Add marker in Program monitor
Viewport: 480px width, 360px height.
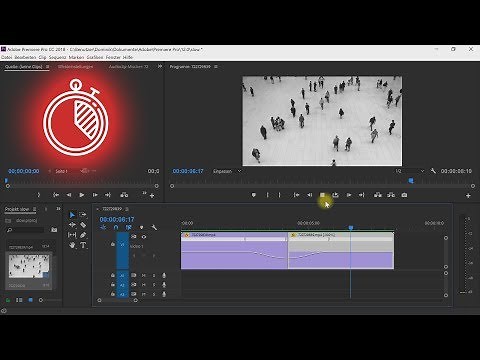click(254, 195)
